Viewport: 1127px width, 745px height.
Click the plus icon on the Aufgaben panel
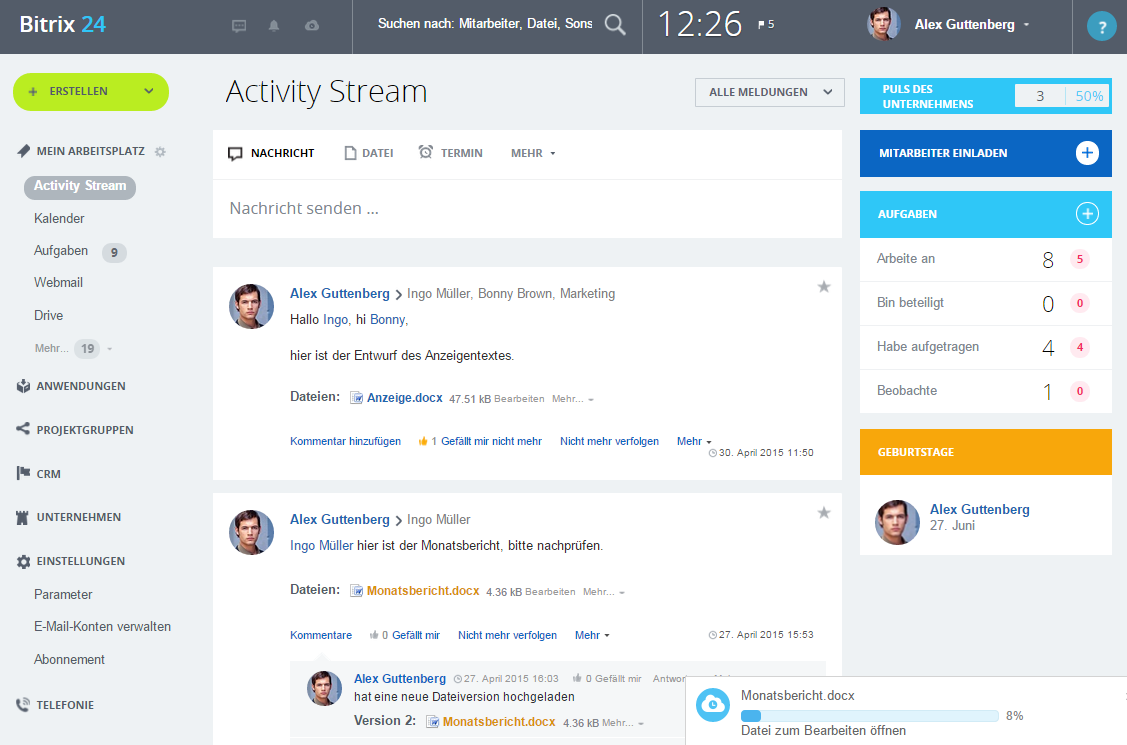coord(1087,214)
